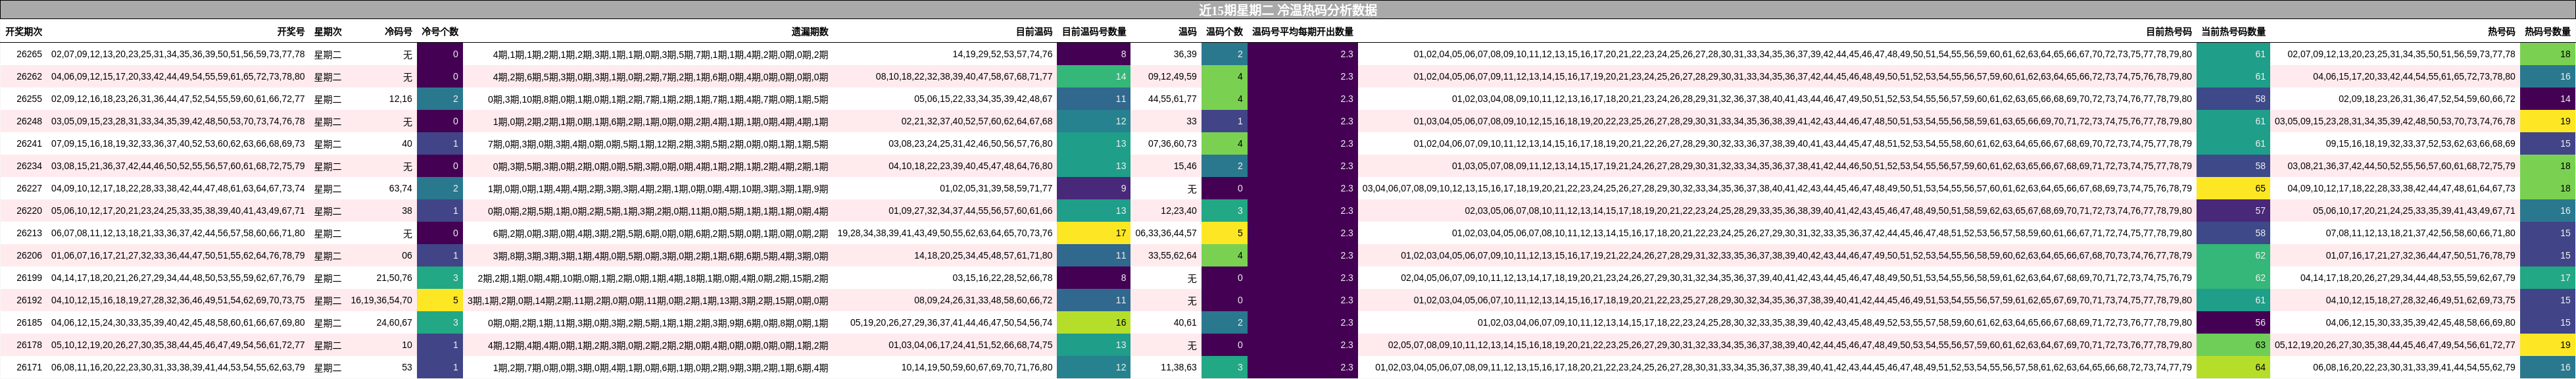Select the 温码号平均每期开出数量 column header
2576x379 pixels.
coord(1303,32)
